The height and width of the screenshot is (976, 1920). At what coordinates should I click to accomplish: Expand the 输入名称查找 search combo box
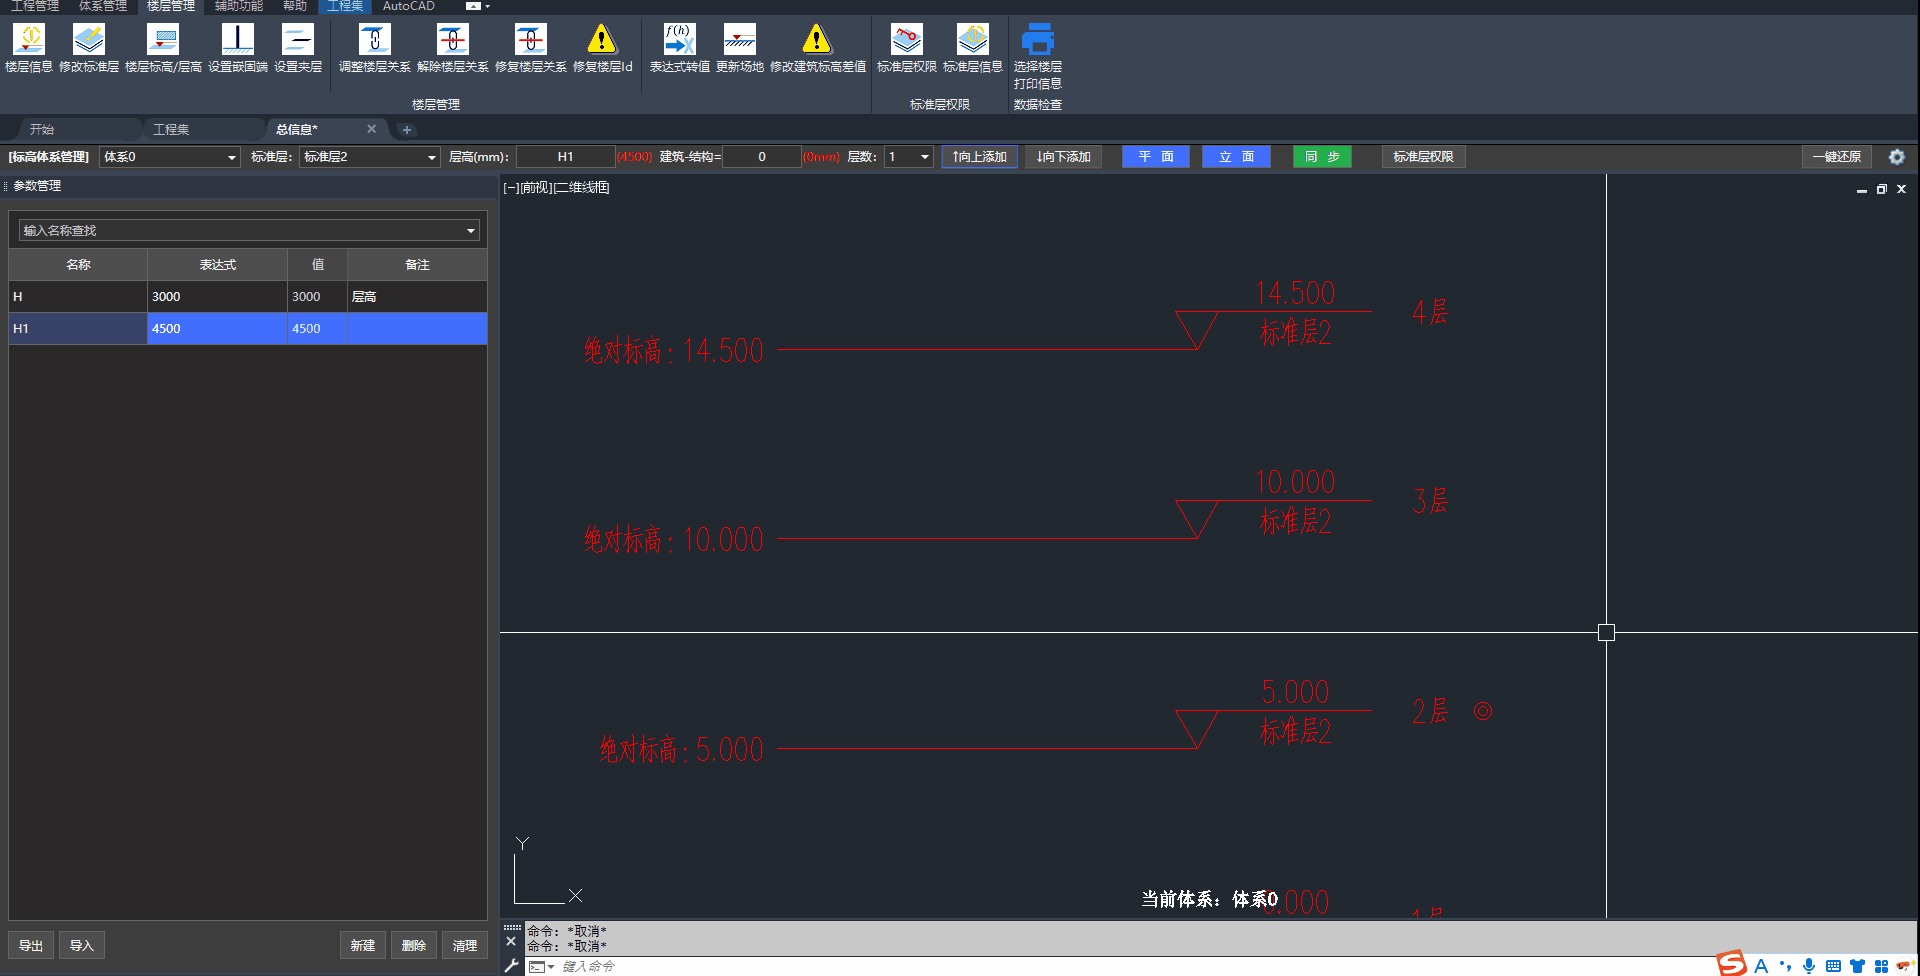click(x=470, y=231)
